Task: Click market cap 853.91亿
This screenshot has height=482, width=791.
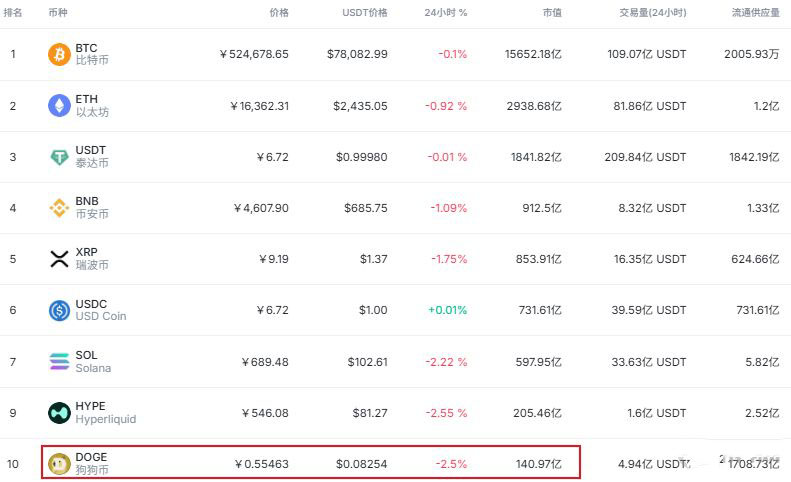Action: [539, 259]
